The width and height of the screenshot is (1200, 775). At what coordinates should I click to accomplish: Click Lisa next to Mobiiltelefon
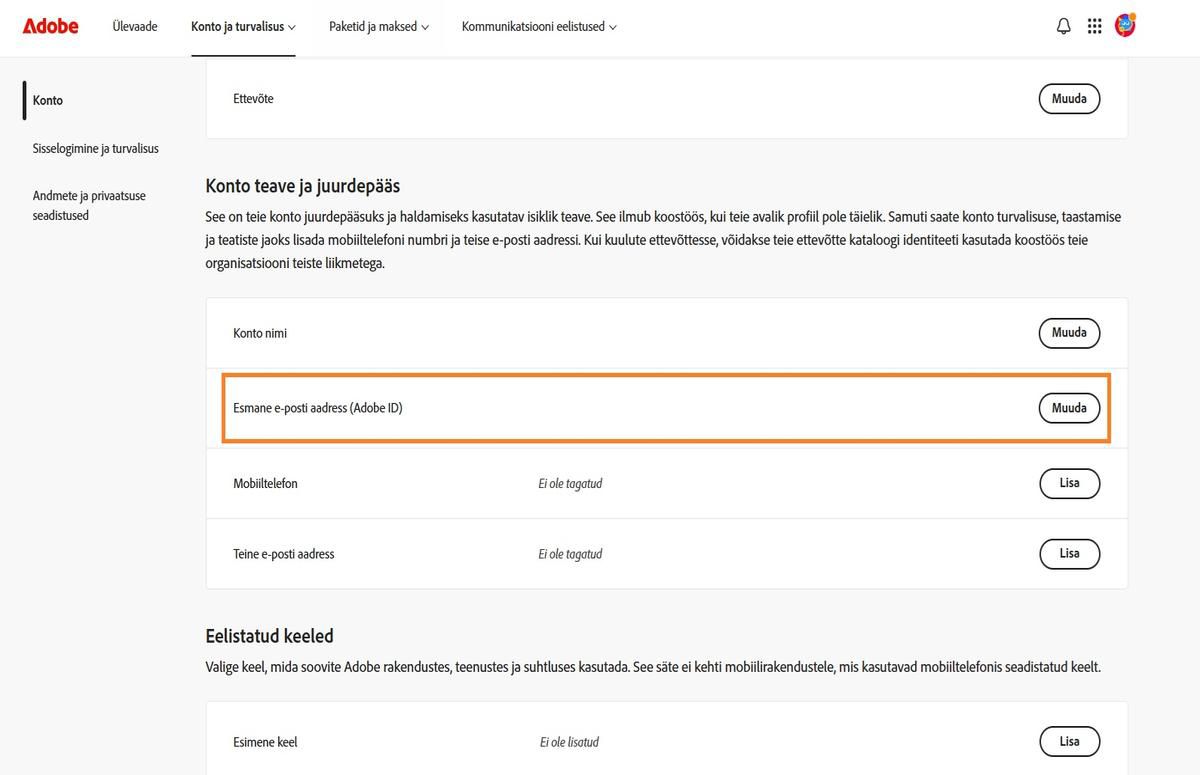pos(1069,483)
